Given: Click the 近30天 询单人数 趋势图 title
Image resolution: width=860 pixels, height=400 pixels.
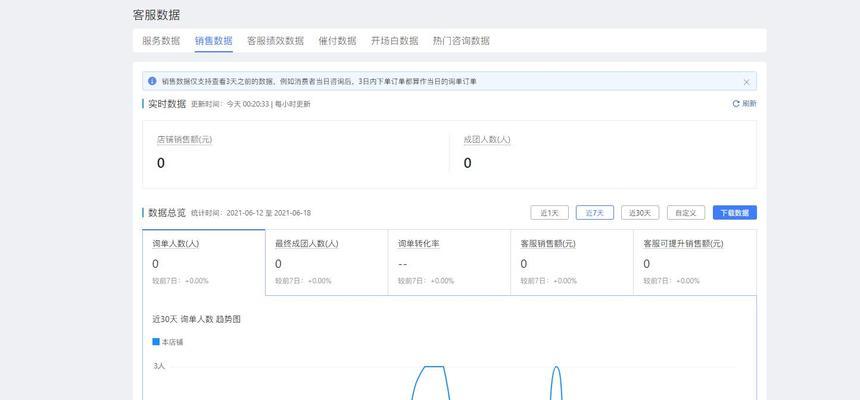Looking at the screenshot, I should (196, 319).
